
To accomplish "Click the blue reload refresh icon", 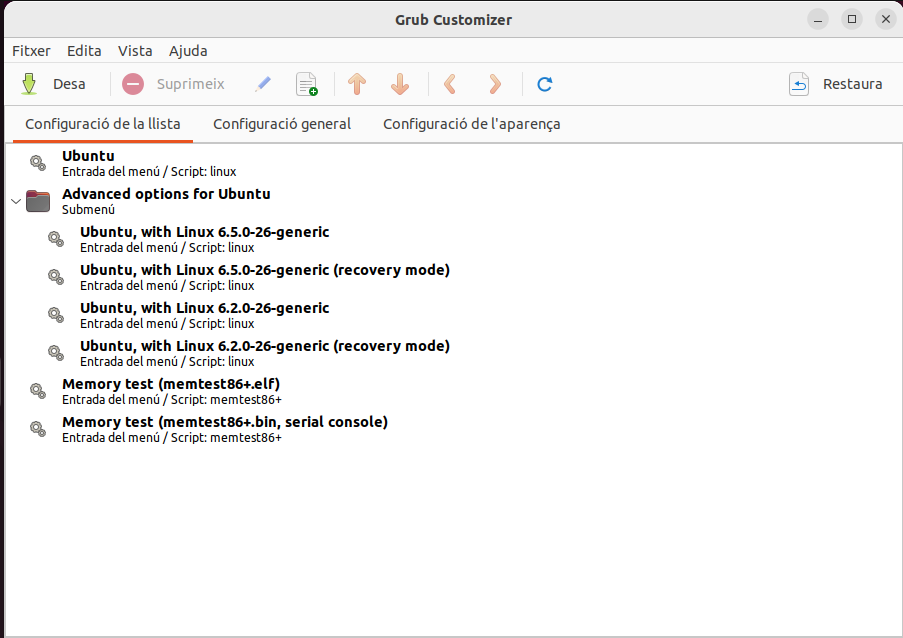I will click(545, 84).
